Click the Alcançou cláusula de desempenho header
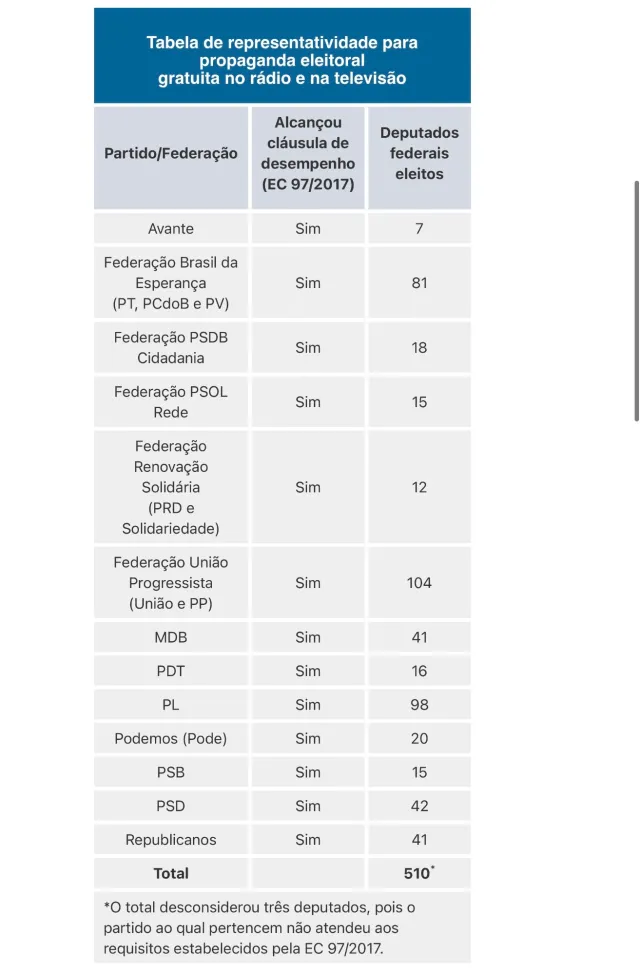 (x=308, y=158)
